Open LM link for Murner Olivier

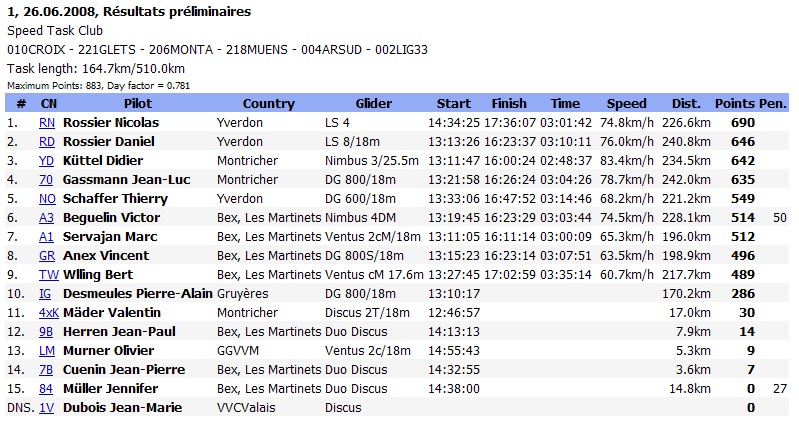click(47, 350)
